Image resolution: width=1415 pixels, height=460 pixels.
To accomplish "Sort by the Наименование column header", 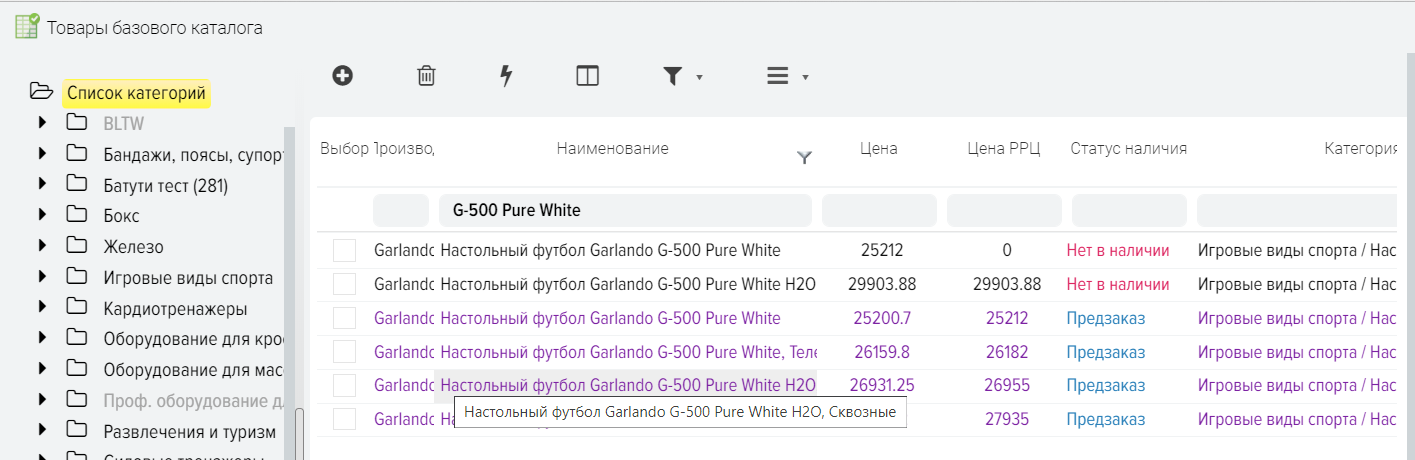I will (612, 148).
